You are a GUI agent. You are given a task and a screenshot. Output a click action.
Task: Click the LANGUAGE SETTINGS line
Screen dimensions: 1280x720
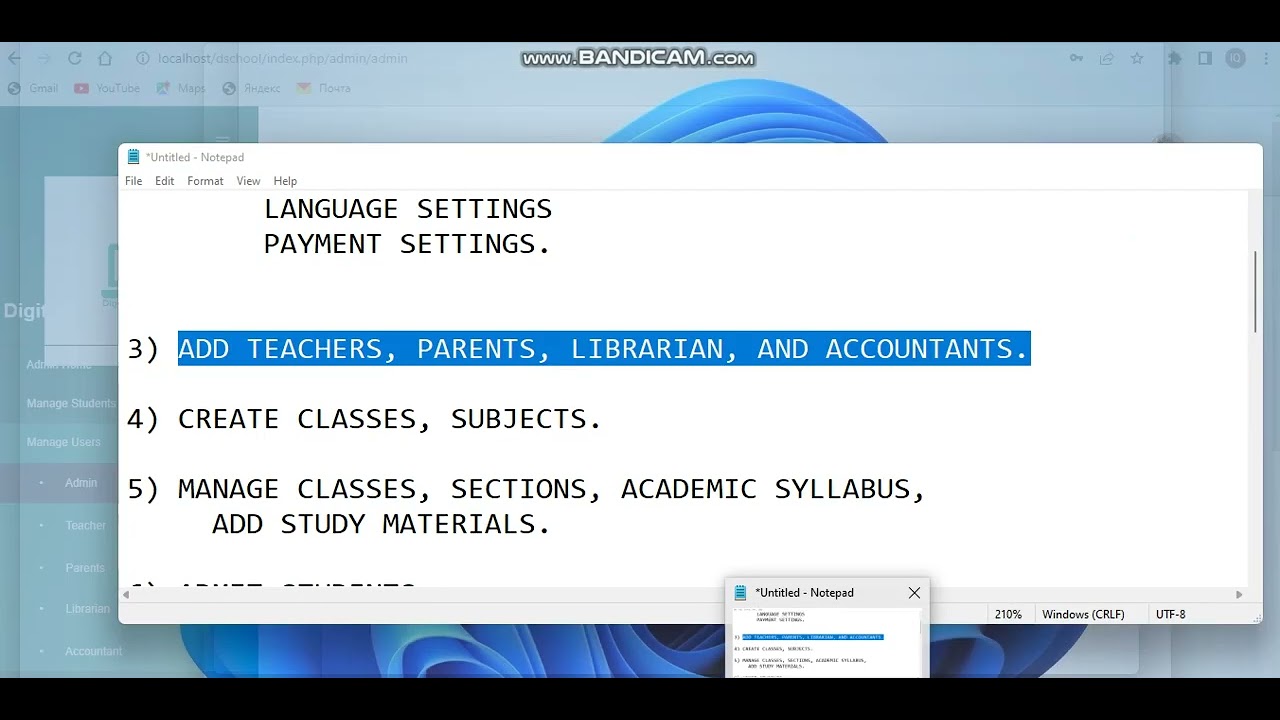408,209
